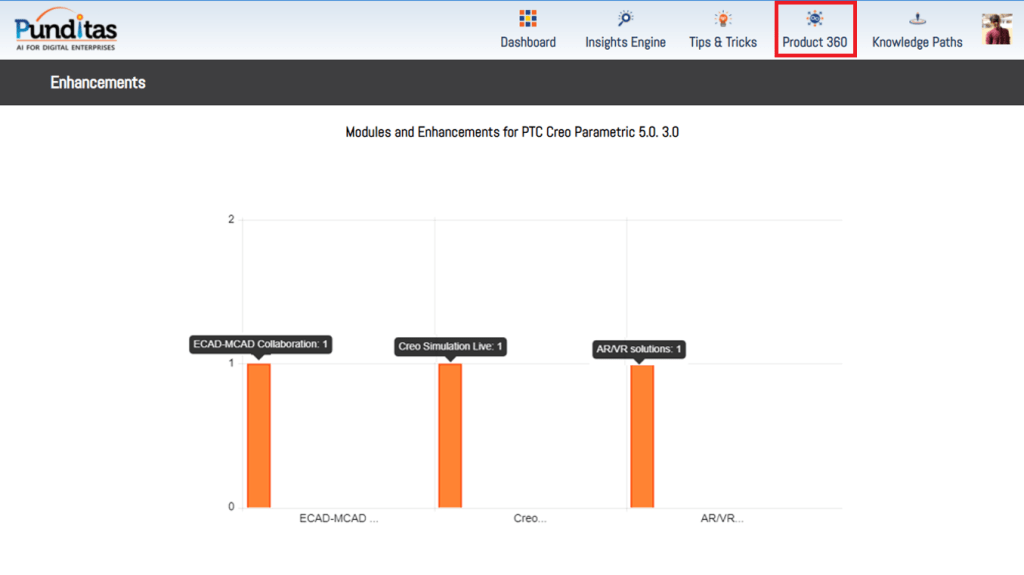Select the Tips & Tricks label
The height and width of the screenshot is (575, 1024).
pyautogui.click(x=722, y=42)
